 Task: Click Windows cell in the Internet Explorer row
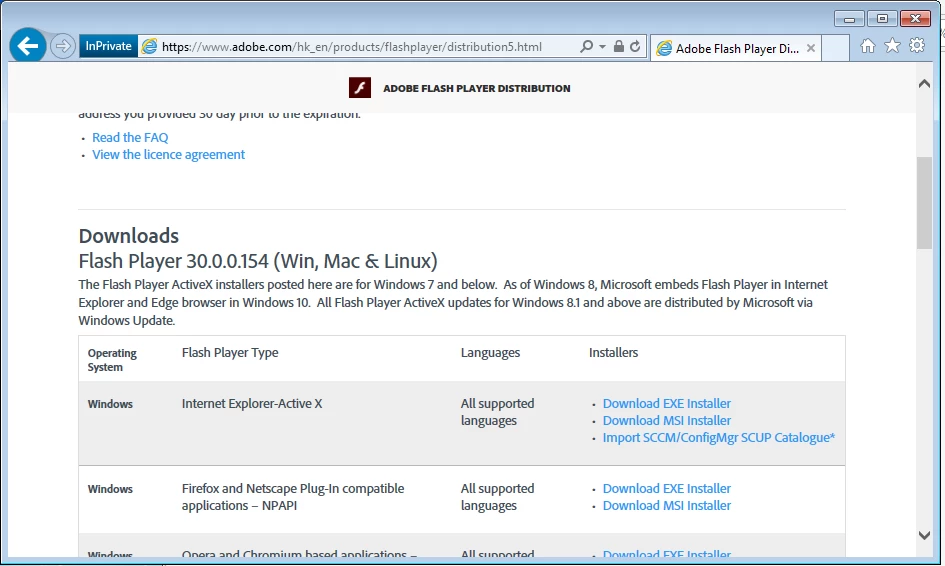pyautogui.click(x=110, y=404)
